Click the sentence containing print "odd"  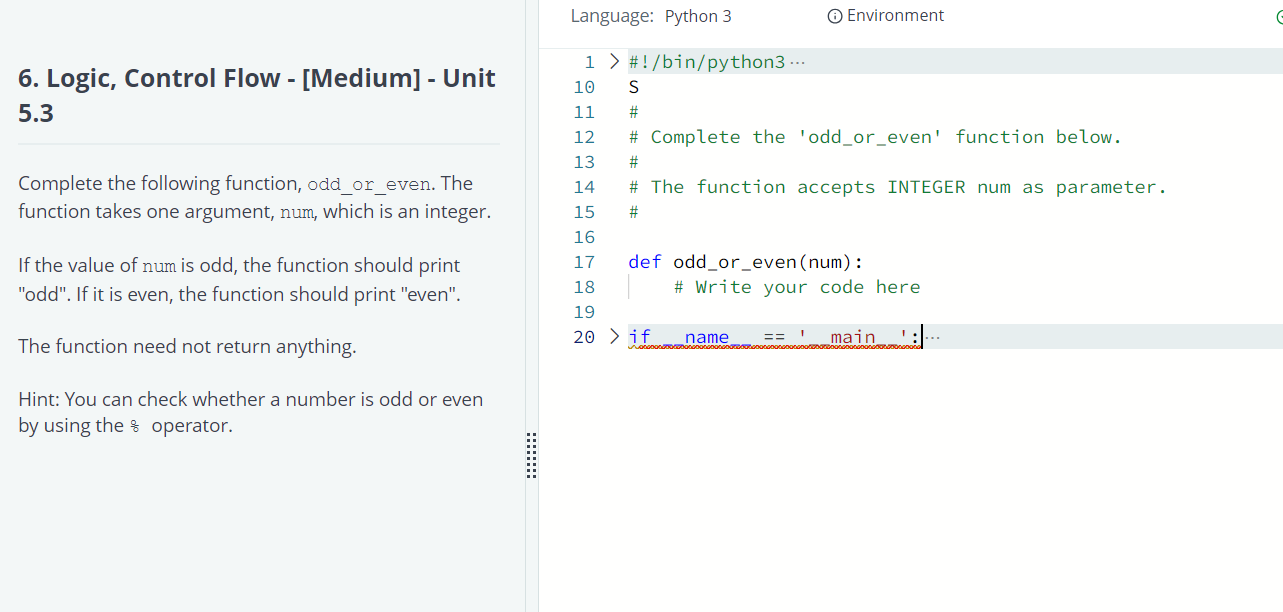pos(240,280)
